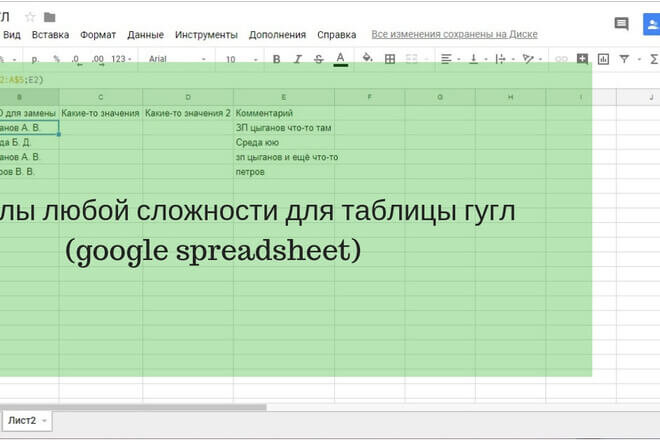The width and height of the screenshot is (660, 440).
Task: Select column C header
Action: (x=101, y=97)
